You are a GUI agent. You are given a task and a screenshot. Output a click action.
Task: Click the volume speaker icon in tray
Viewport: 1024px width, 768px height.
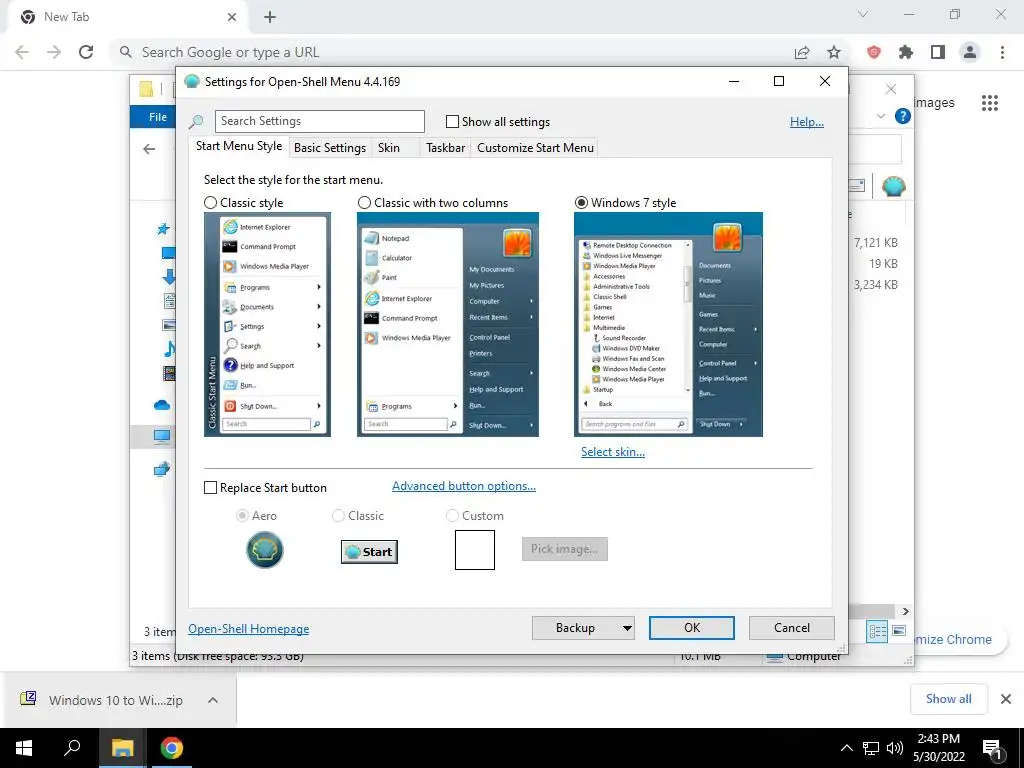click(x=895, y=748)
